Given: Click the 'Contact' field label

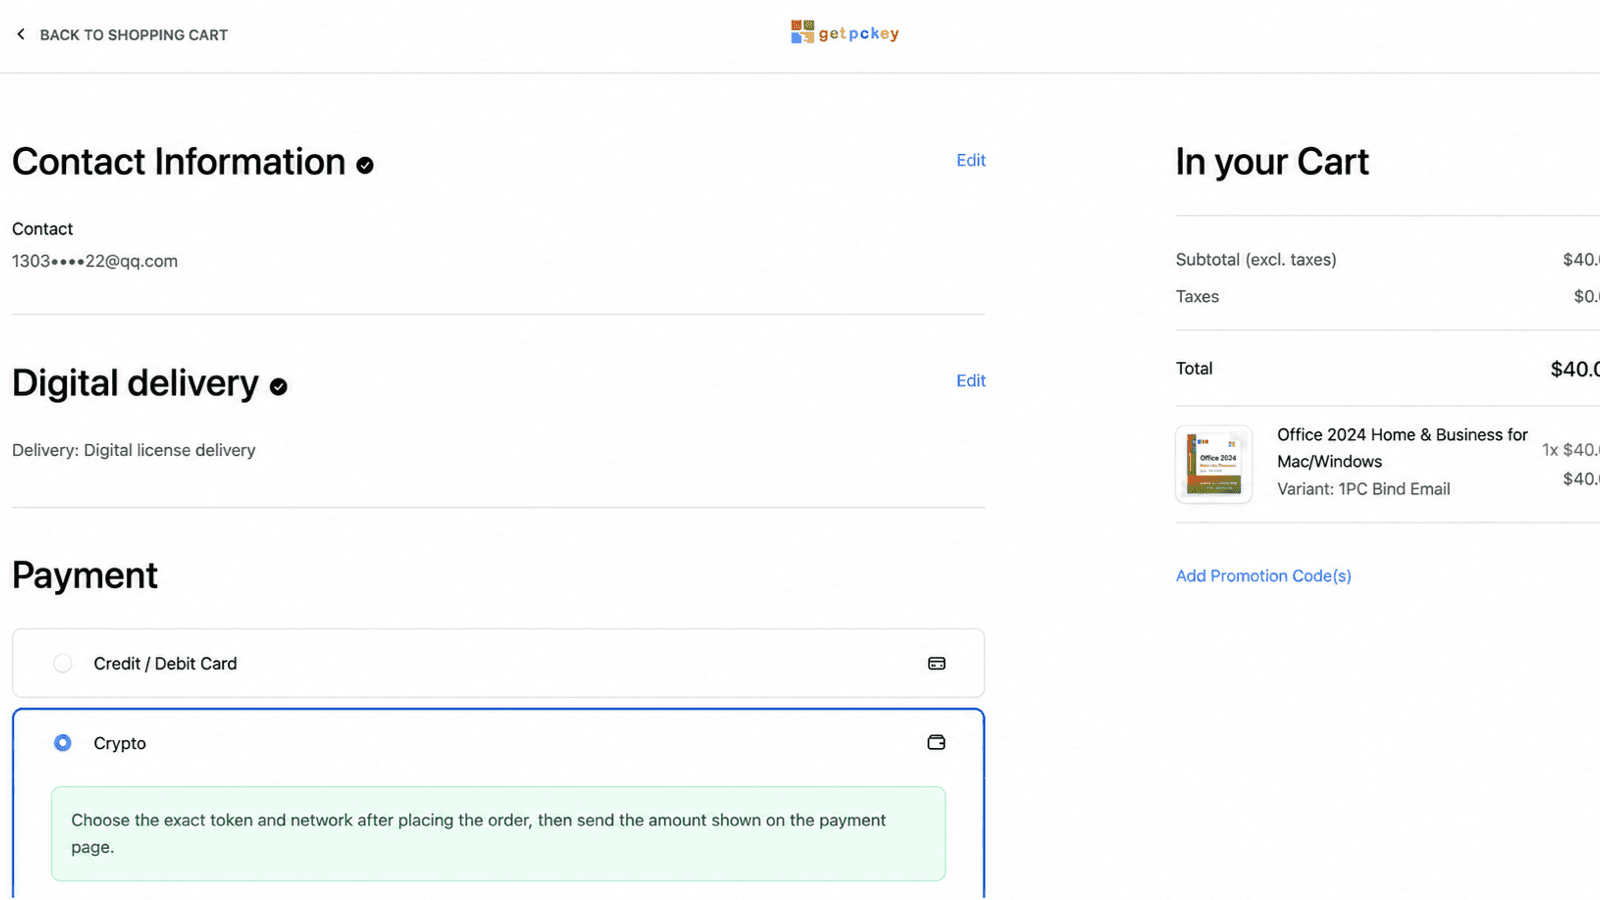Looking at the screenshot, I should (42, 229).
